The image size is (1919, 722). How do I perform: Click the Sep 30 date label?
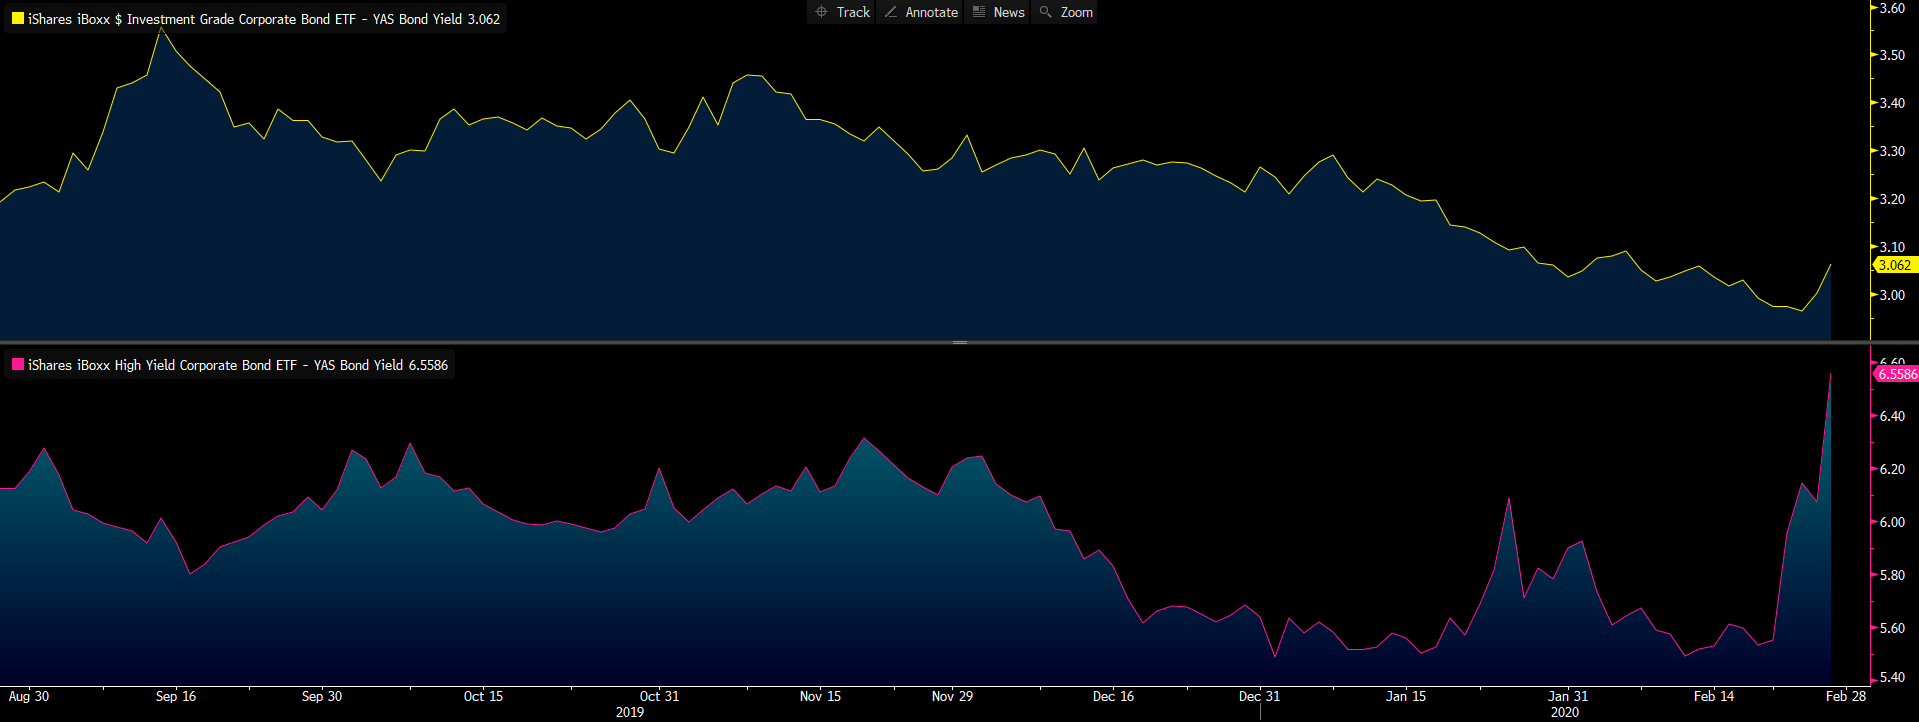tap(322, 696)
